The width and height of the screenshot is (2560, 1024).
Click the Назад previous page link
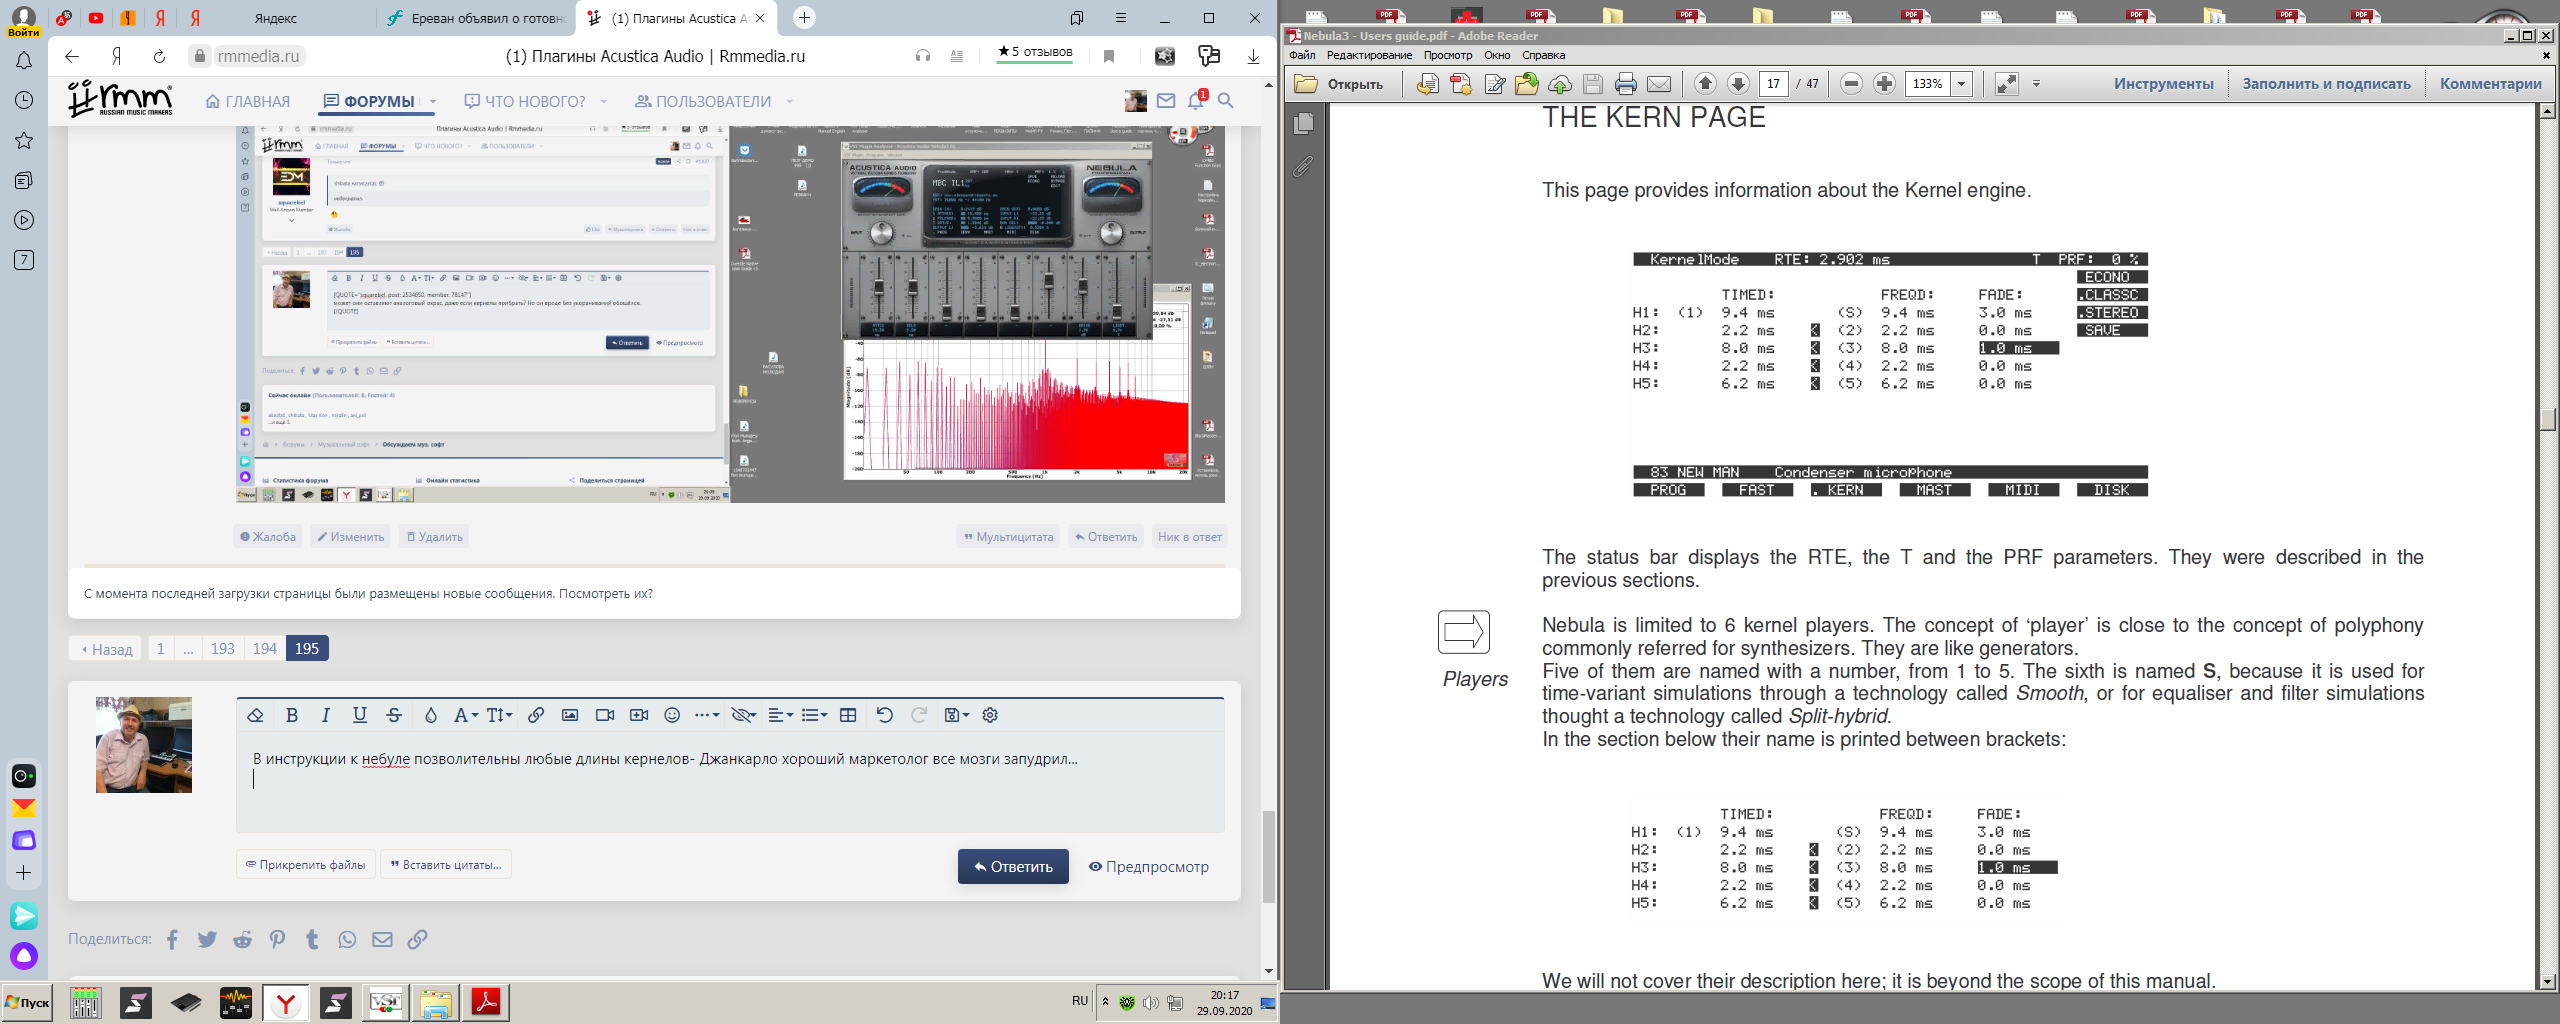point(107,649)
